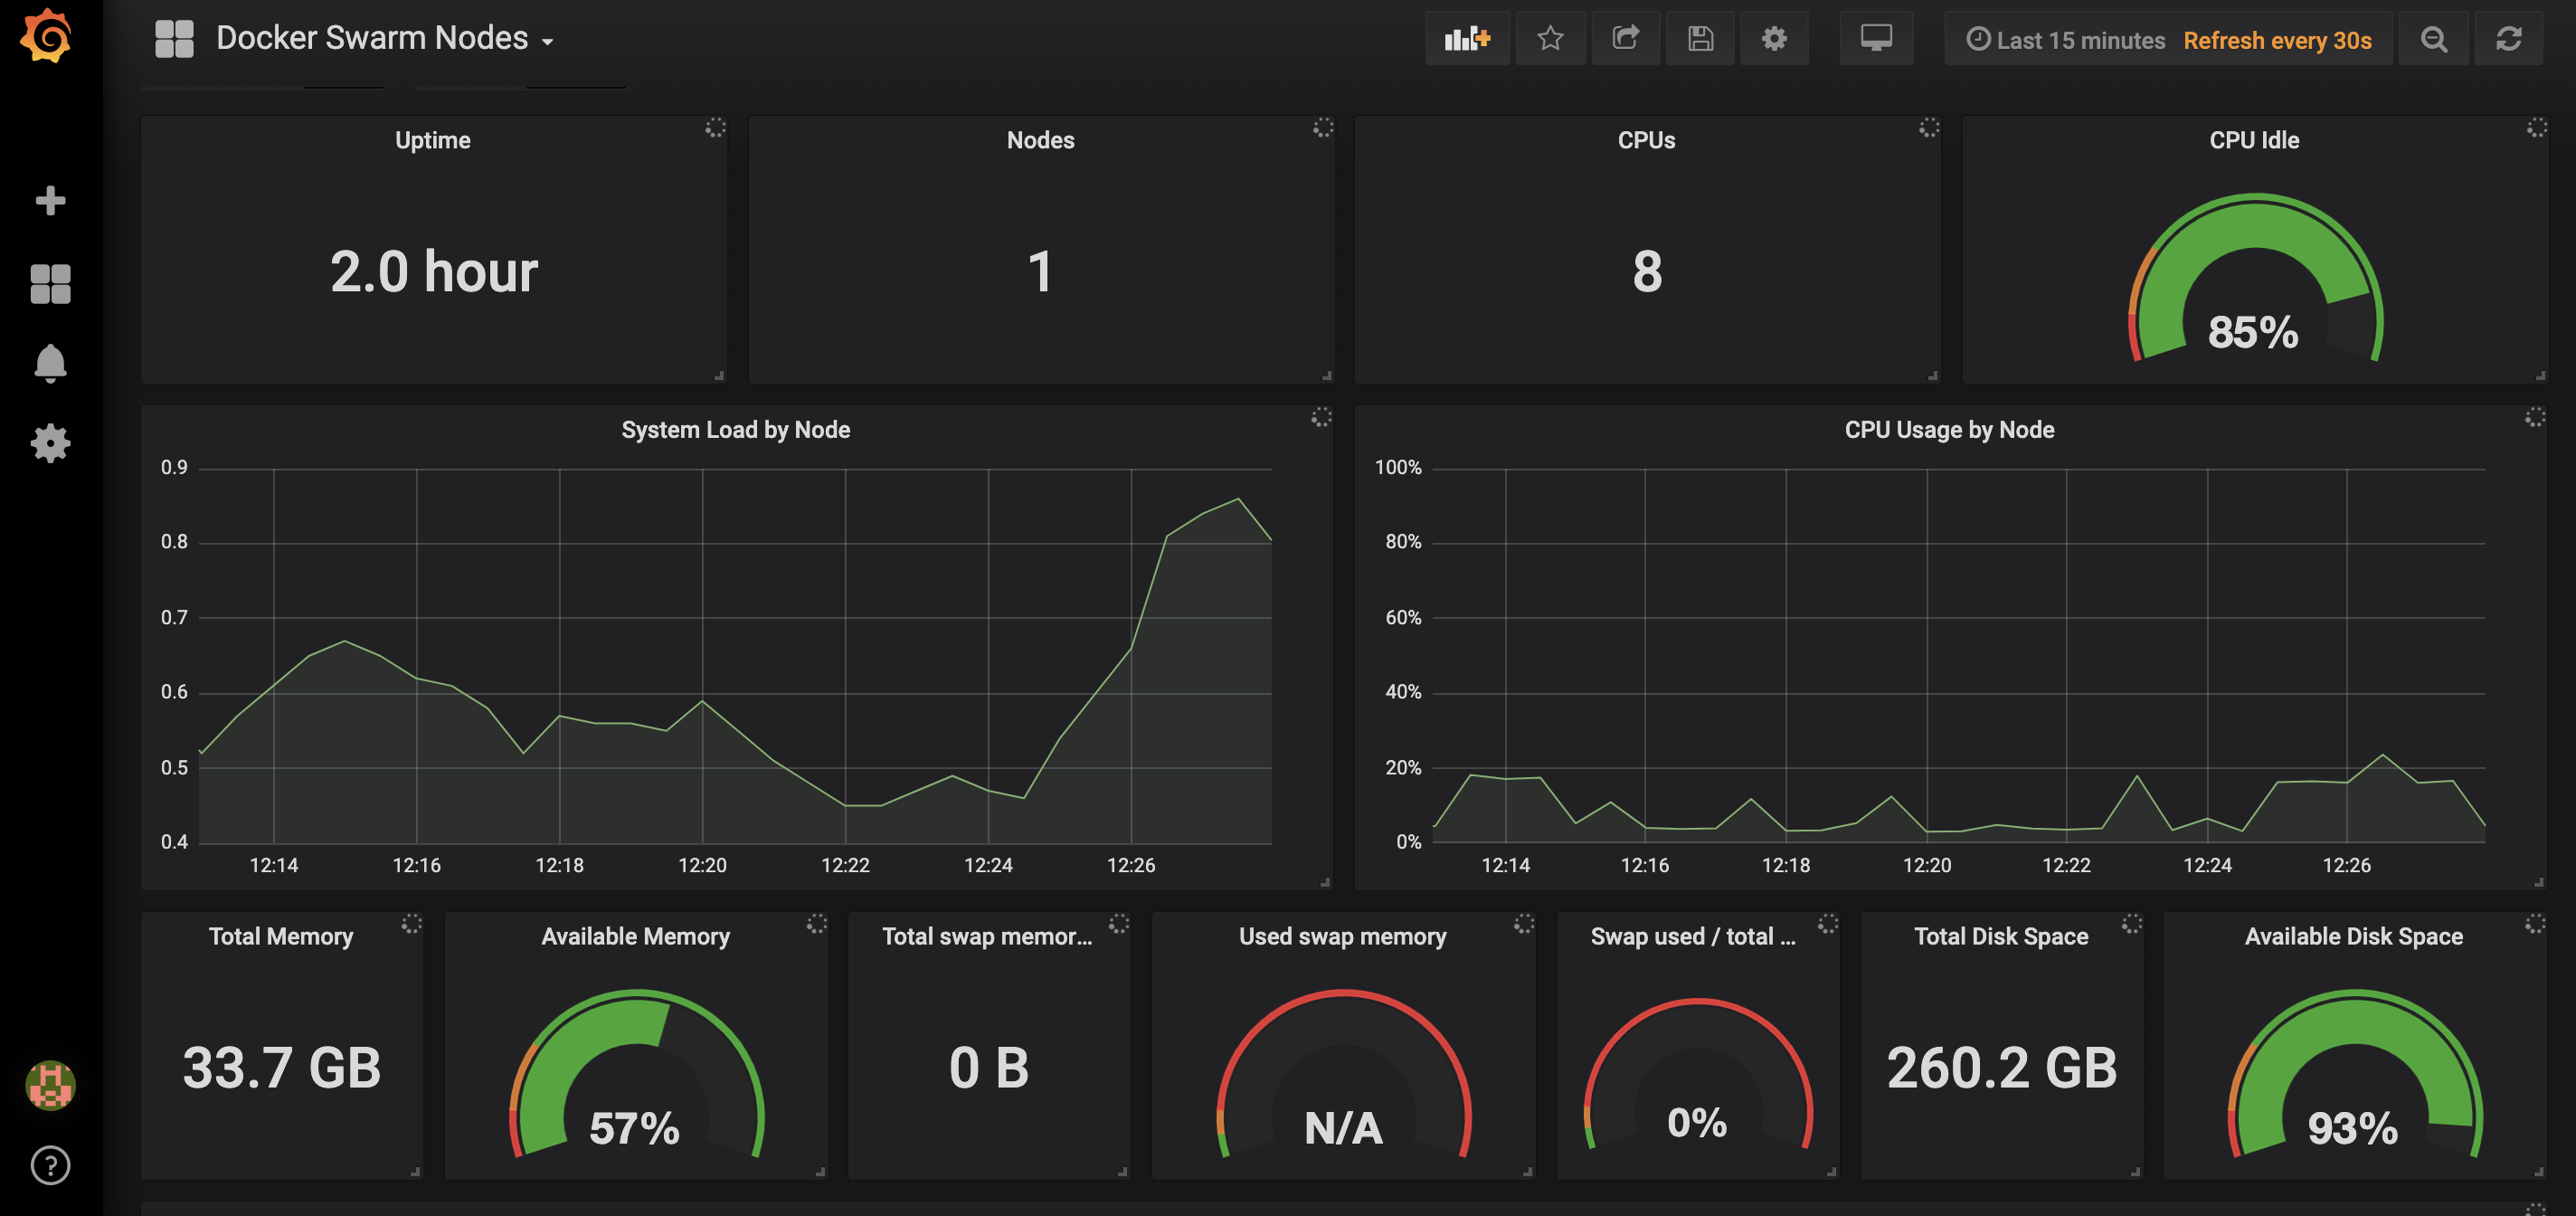This screenshot has height=1216, width=2576.
Task: Star this dashboard as favorite
Action: [x=1550, y=39]
